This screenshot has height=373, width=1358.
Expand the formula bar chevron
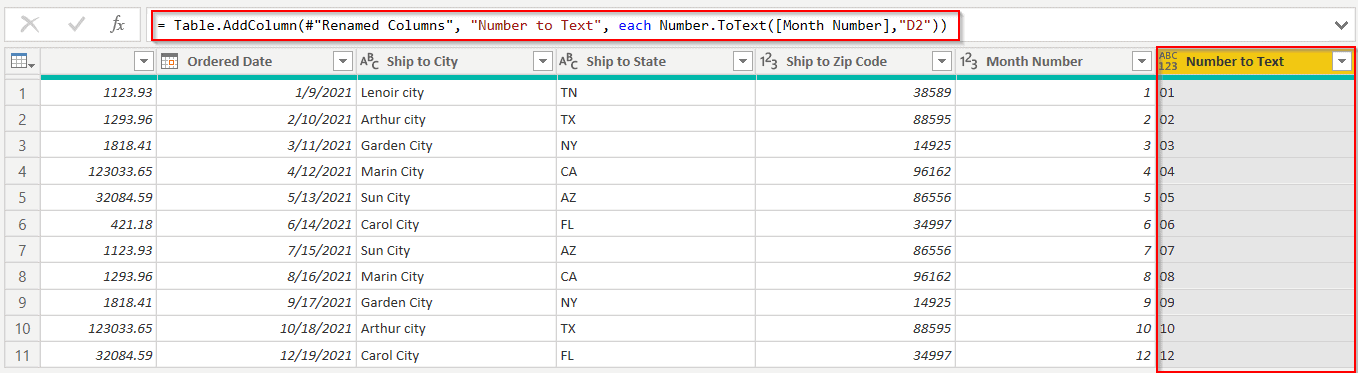(1341, 25)
